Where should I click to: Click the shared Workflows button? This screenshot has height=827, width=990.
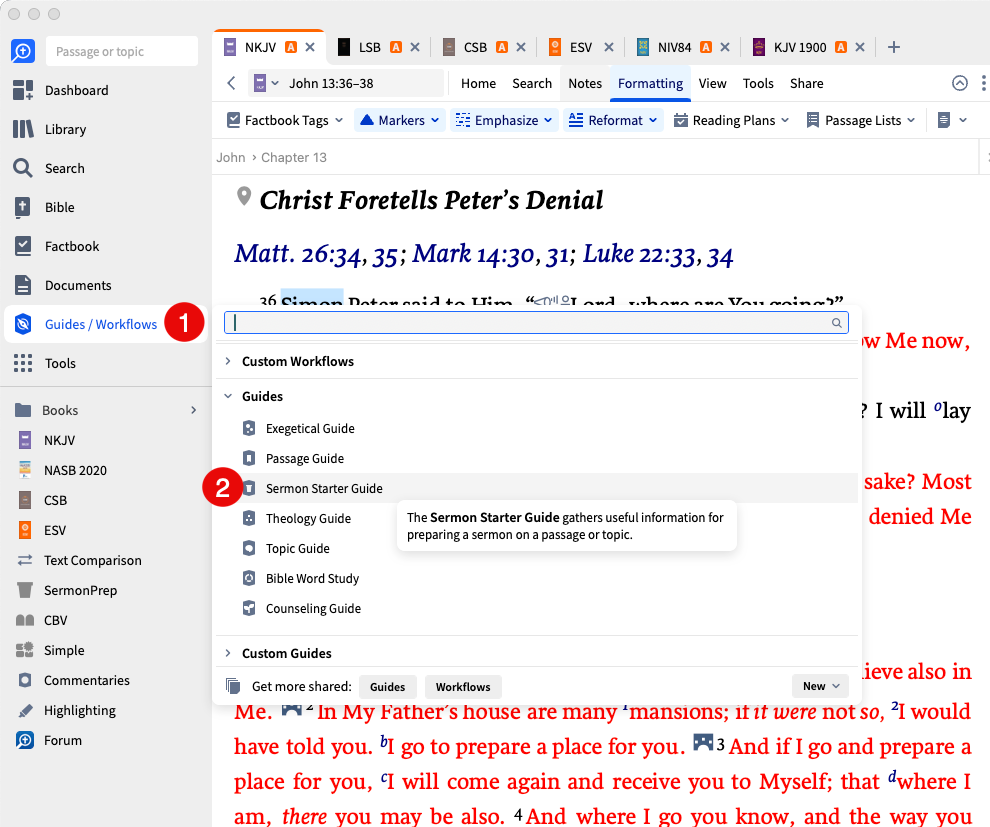pos(463,687)
